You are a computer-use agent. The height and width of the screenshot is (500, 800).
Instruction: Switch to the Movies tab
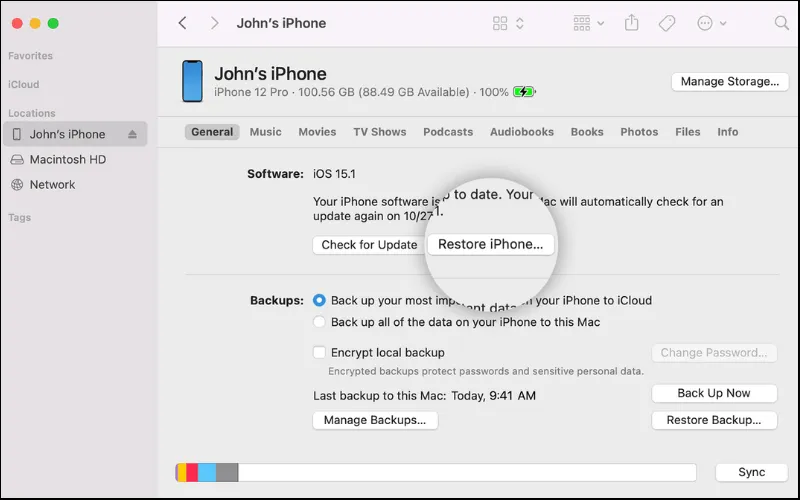tap(317, 132)
